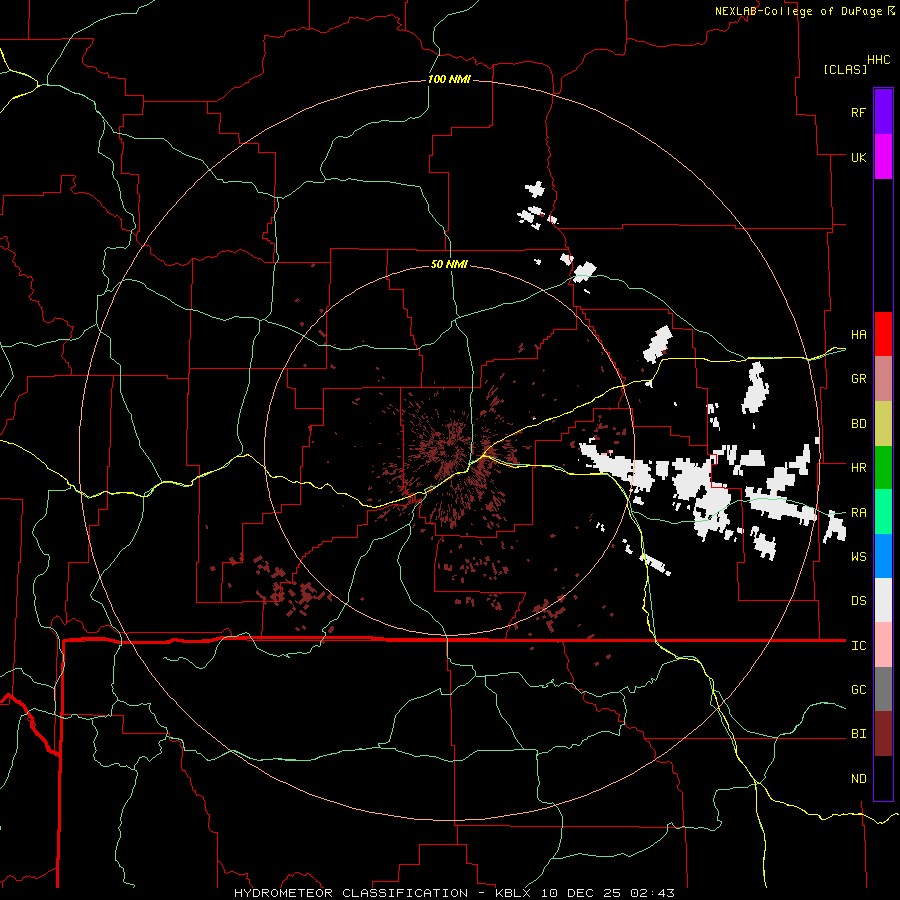Click the DS white legend swatch
Viewport: 900px width, 900px height.
pyautogui.click(x=883, y=600)
